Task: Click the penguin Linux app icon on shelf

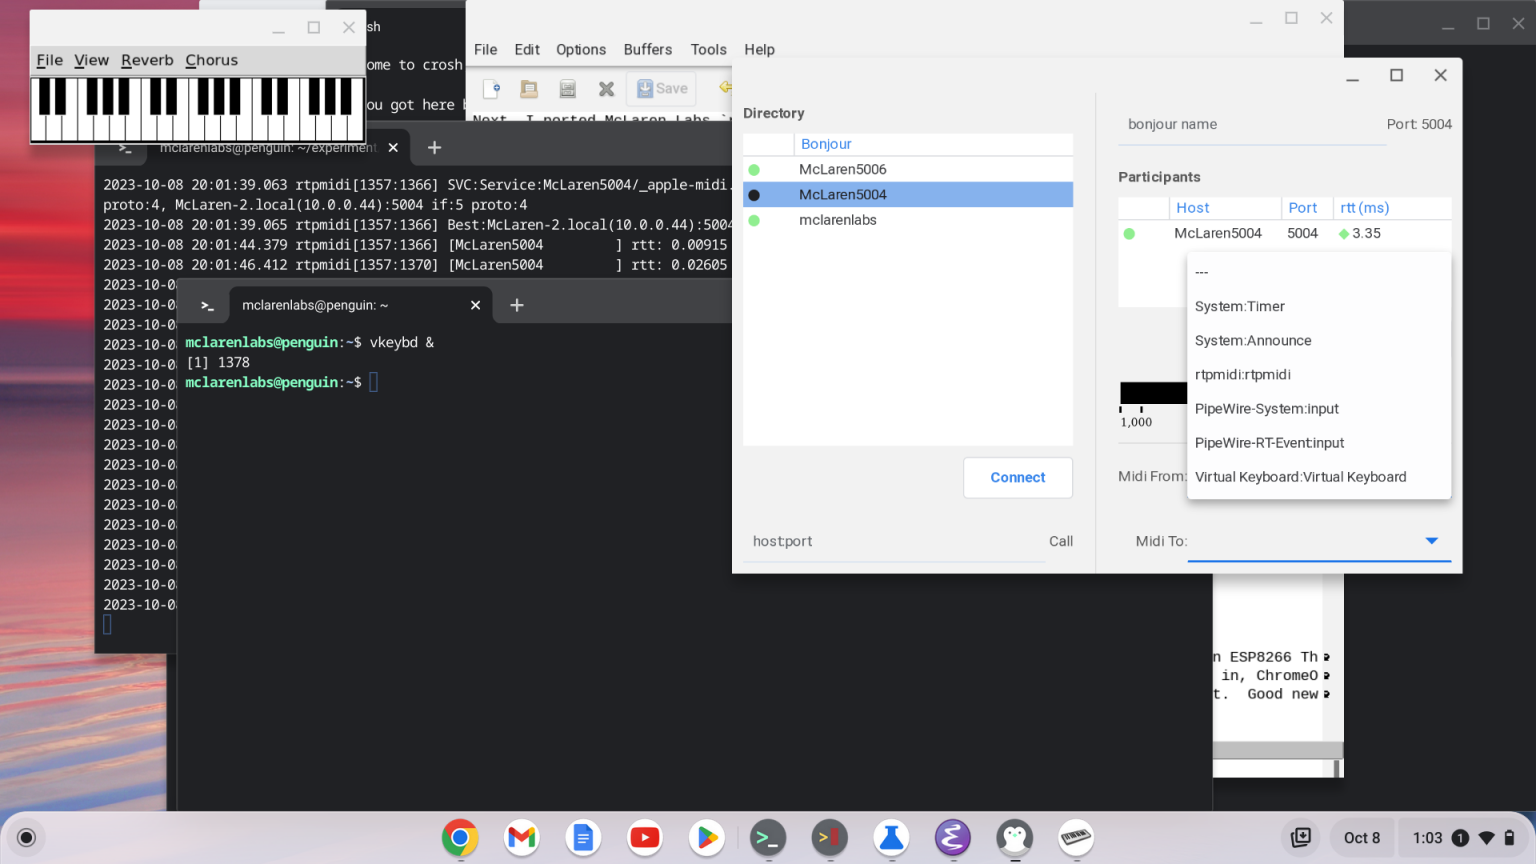Action: click(1014, 838)
